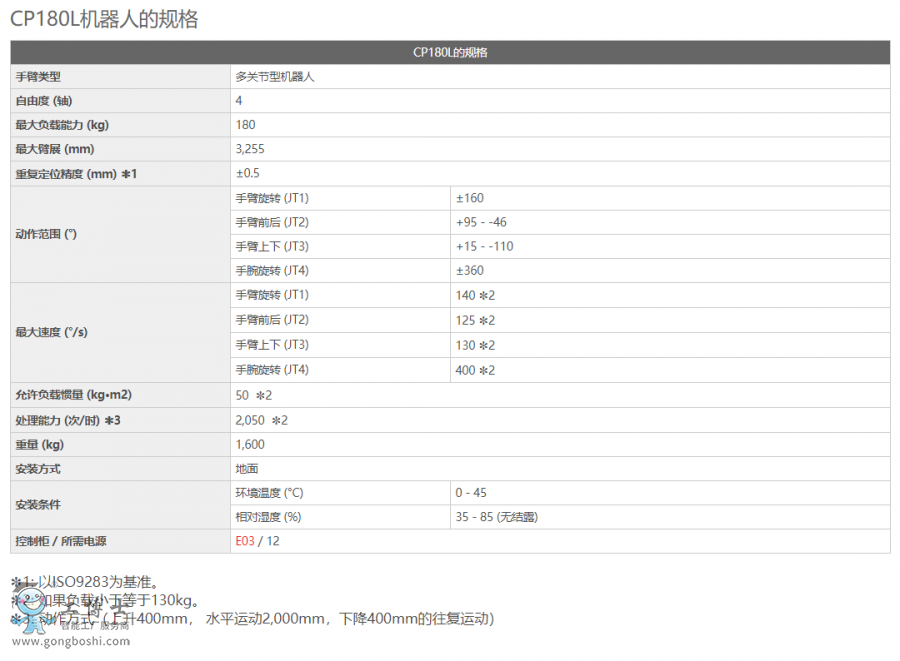900x661 pixels.
Task: Open the red E03 controller link
Action: [245, 541]
